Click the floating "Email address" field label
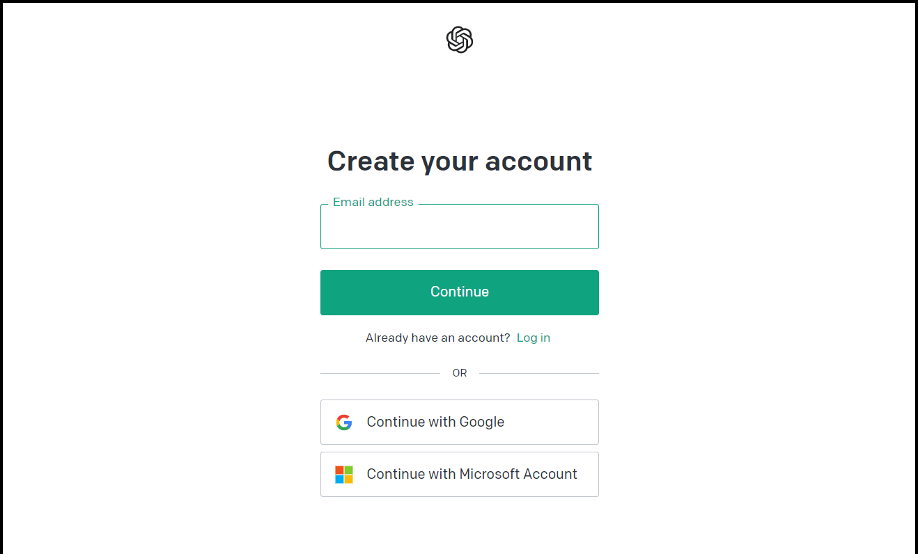Image resolution: width=918 pixels, height=554 pixels. [373, 202]
